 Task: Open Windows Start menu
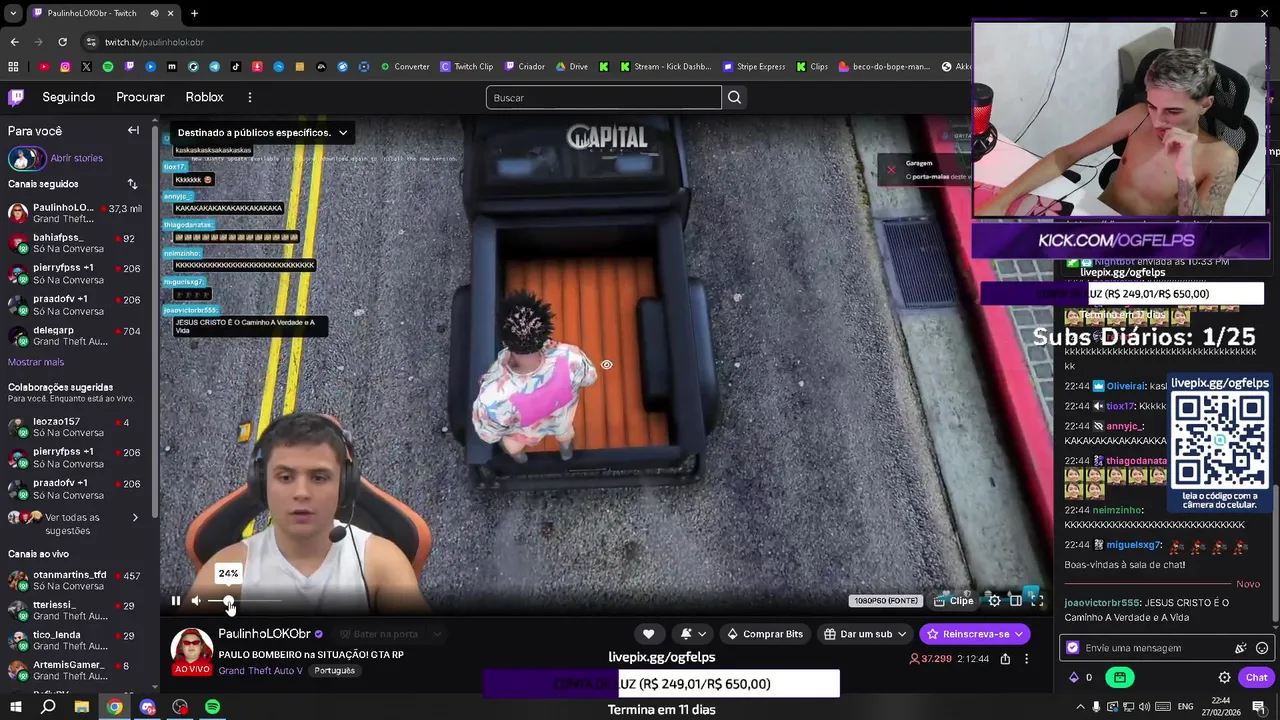click(16, 707)
